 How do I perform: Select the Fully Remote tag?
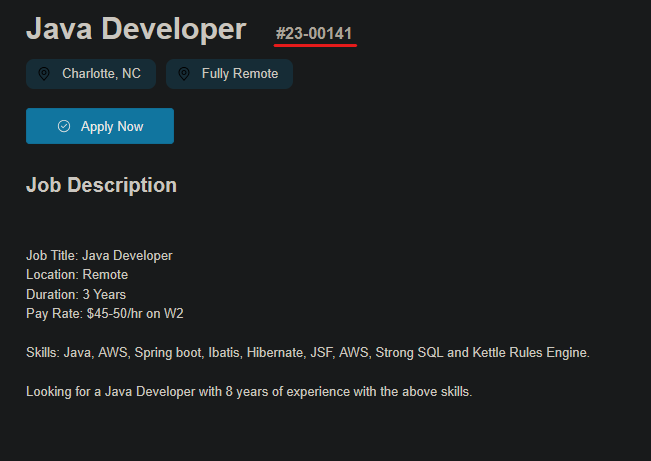tap(229, 74)
